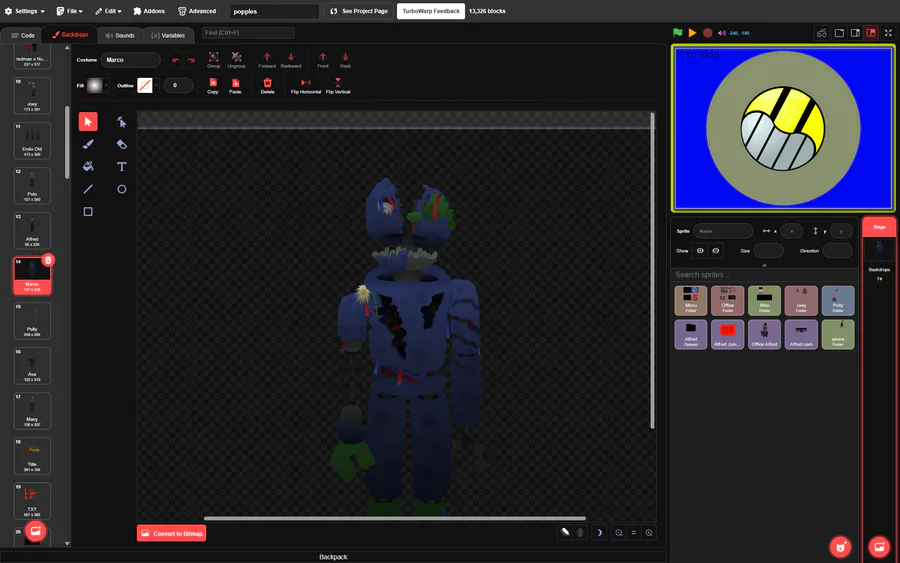Click the Delete trash icon
This screenshot has height=563, width=900.
tap(267, 86)
